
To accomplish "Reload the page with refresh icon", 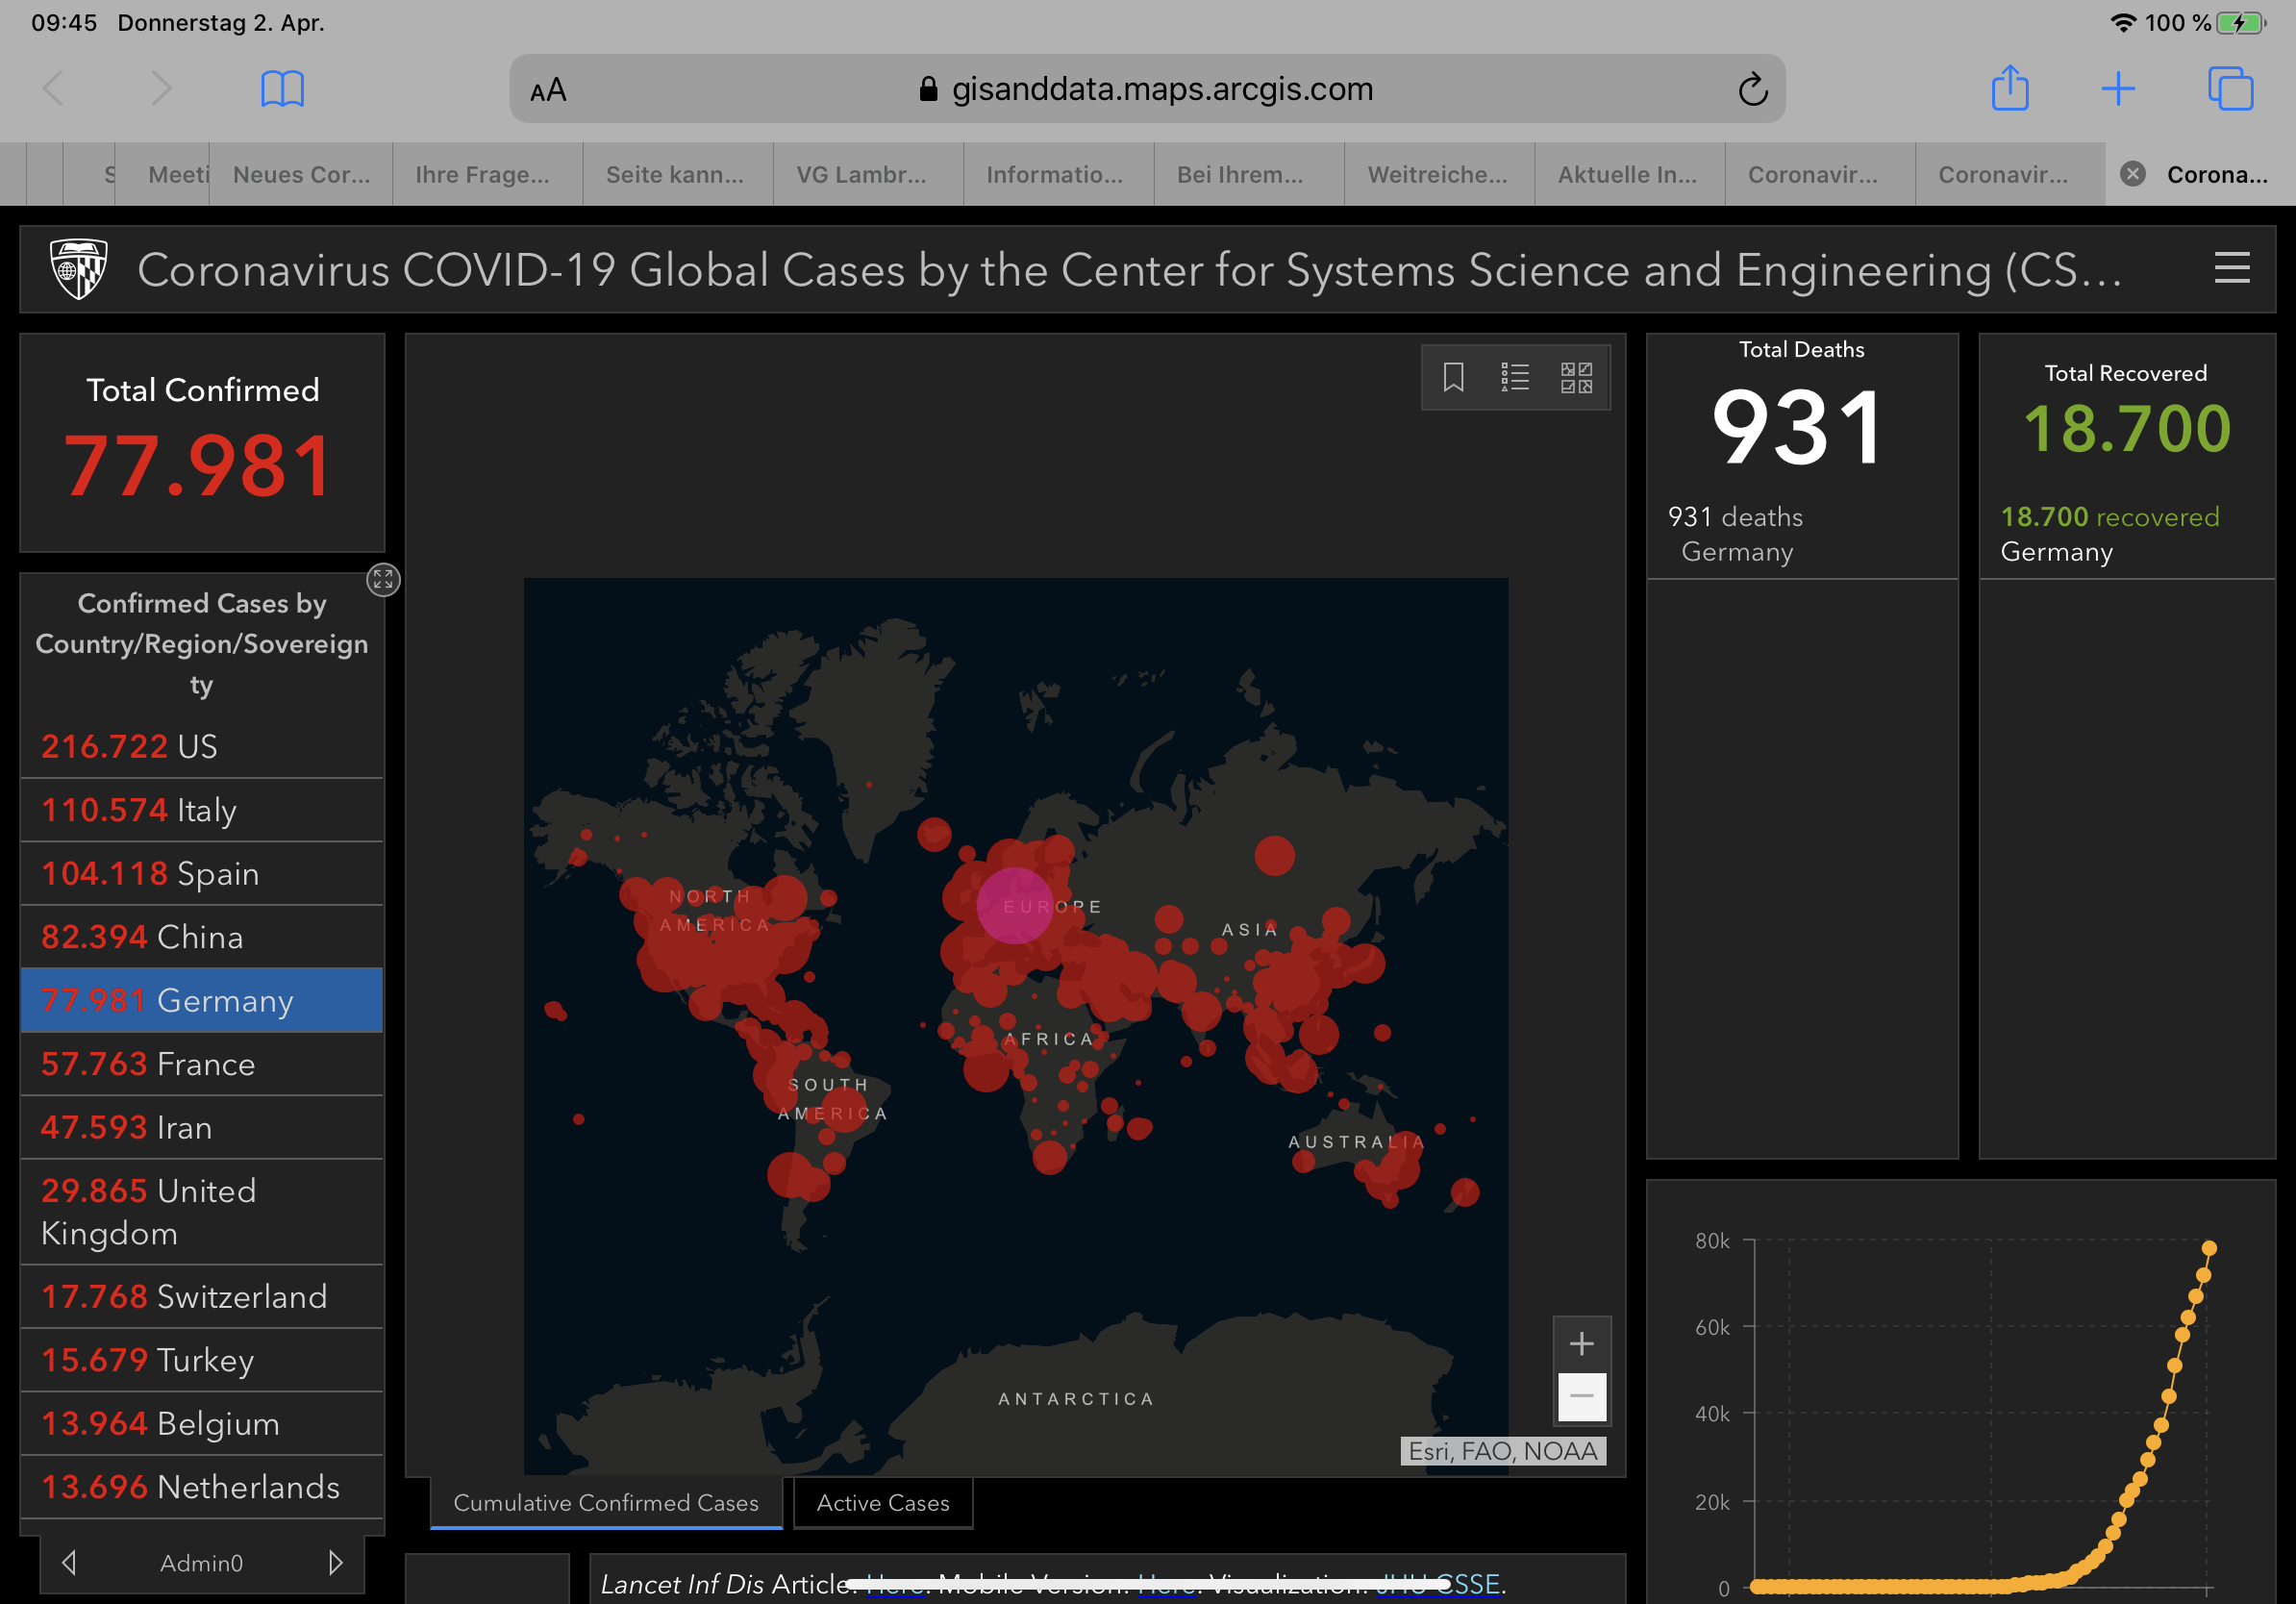I will [1752, 89].
